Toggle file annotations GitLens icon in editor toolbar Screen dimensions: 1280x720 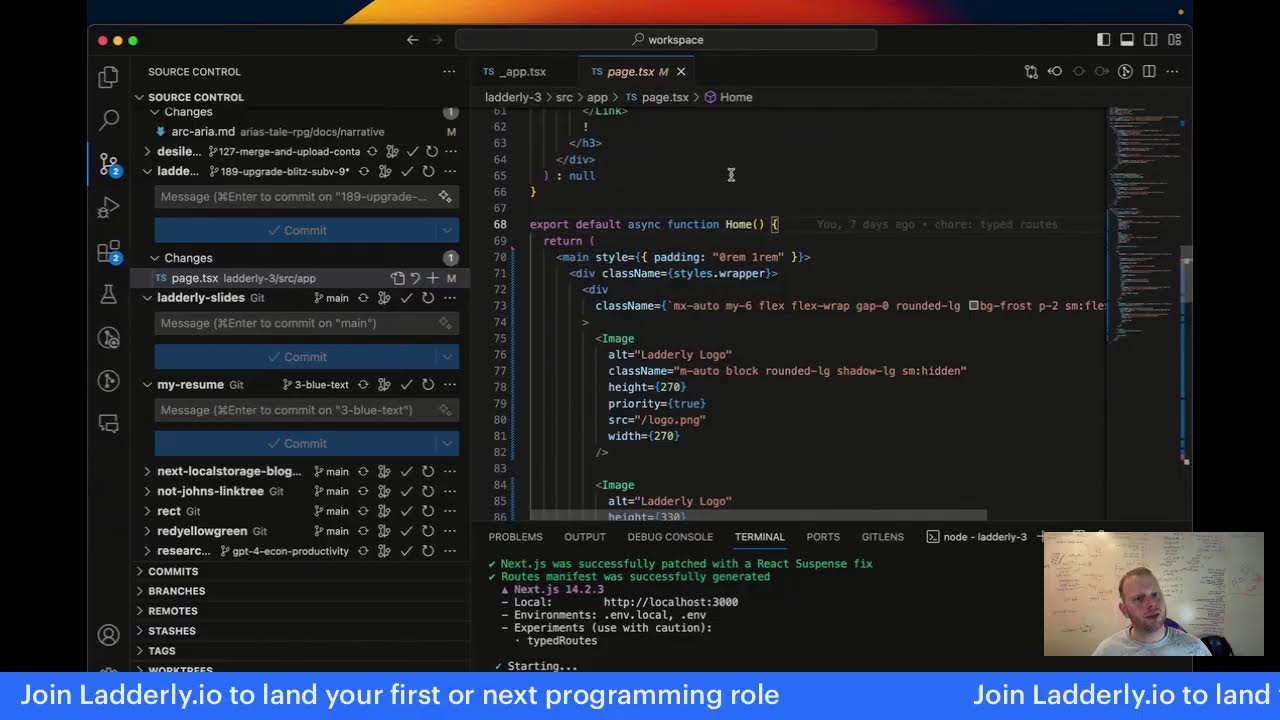(1125, 72)
